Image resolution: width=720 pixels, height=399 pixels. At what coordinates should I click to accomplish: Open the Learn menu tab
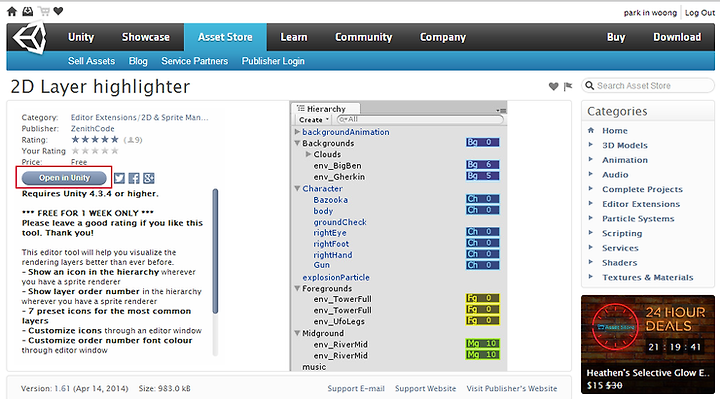click(294, 37)
